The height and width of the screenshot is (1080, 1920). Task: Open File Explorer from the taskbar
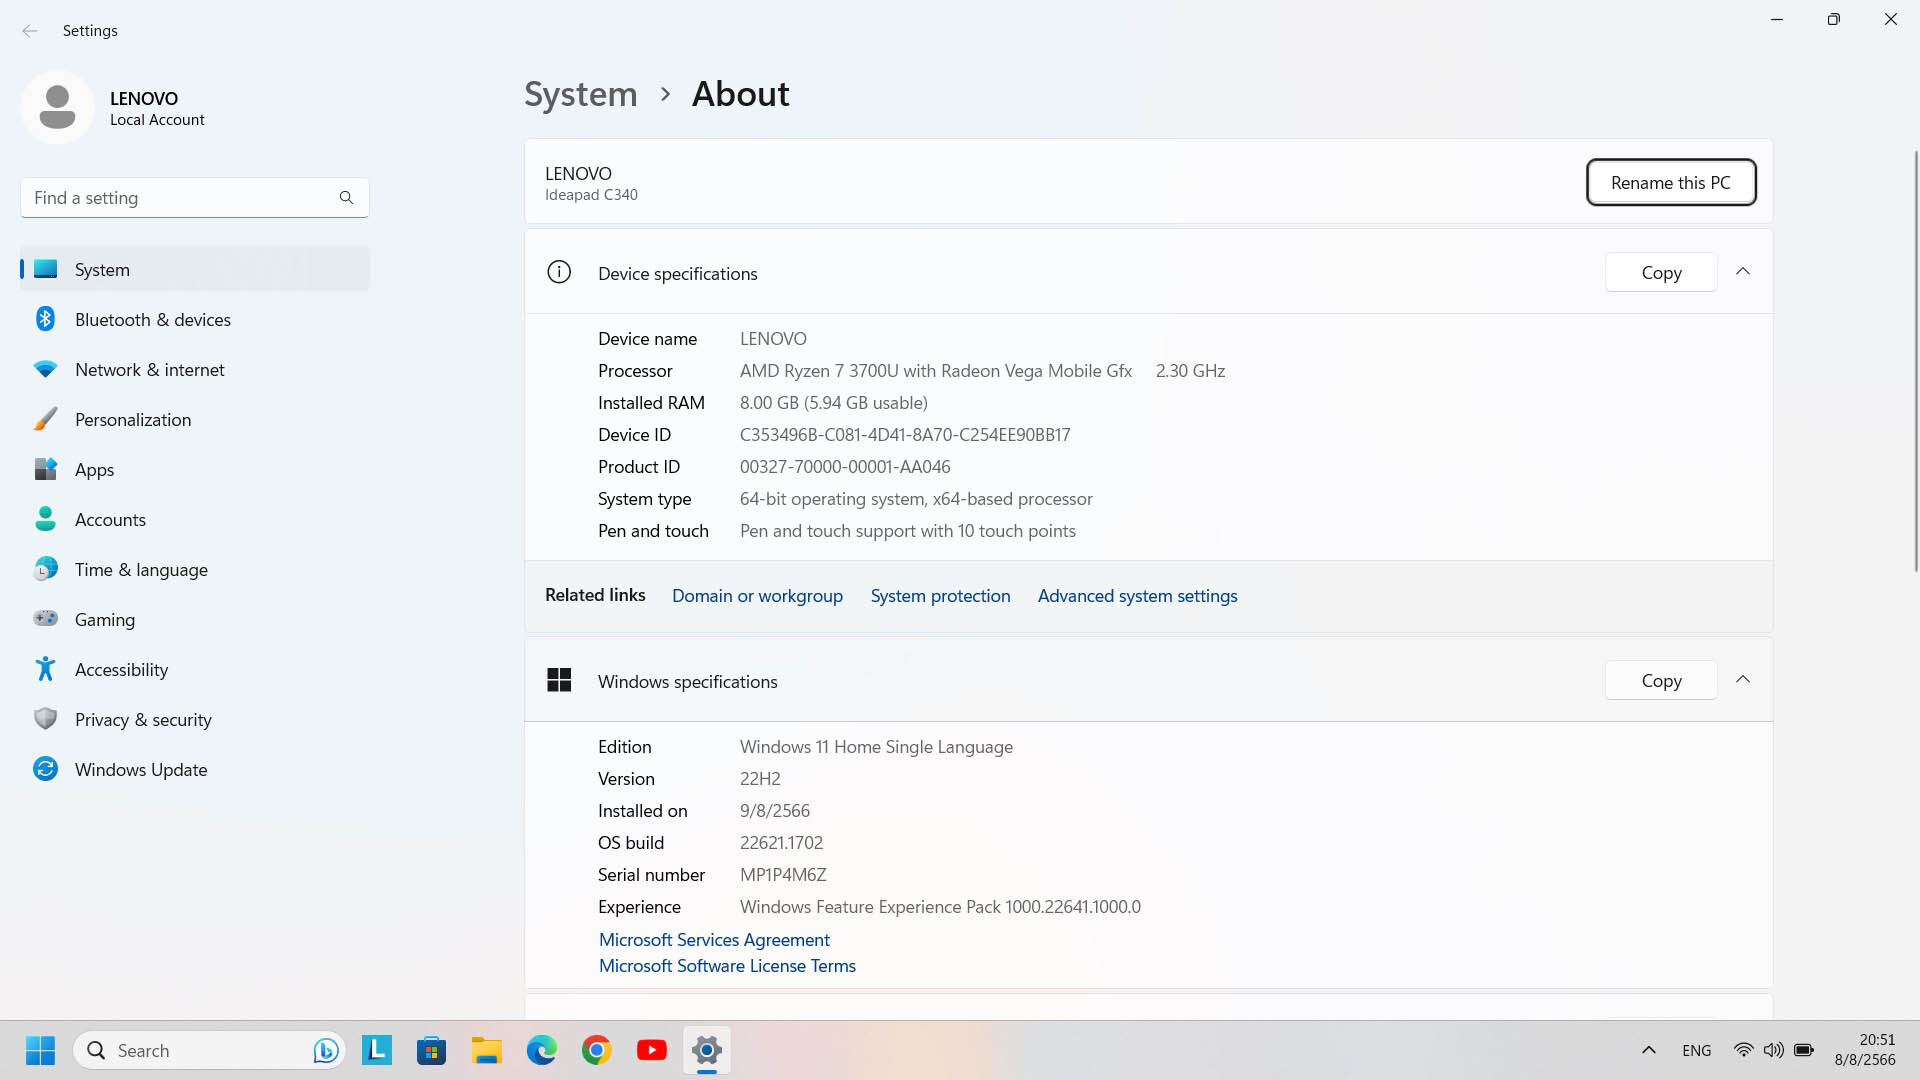(487, 1050)
